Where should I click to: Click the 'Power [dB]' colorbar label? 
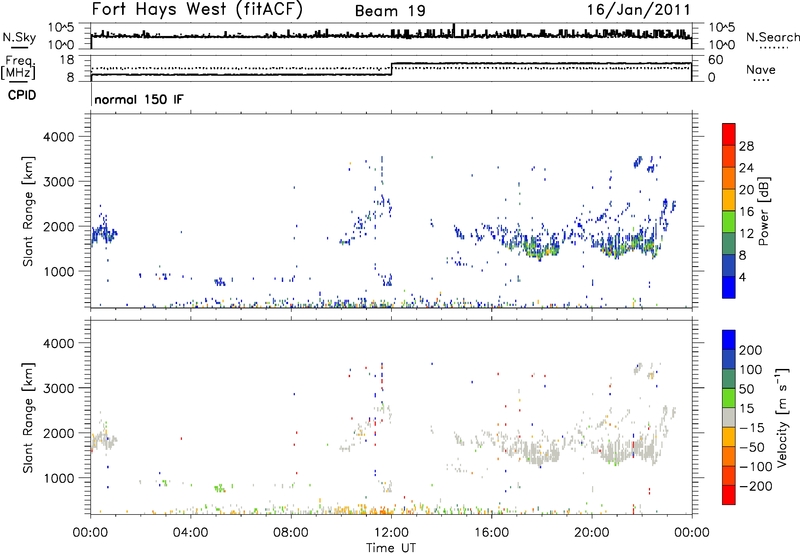[763, 211]
